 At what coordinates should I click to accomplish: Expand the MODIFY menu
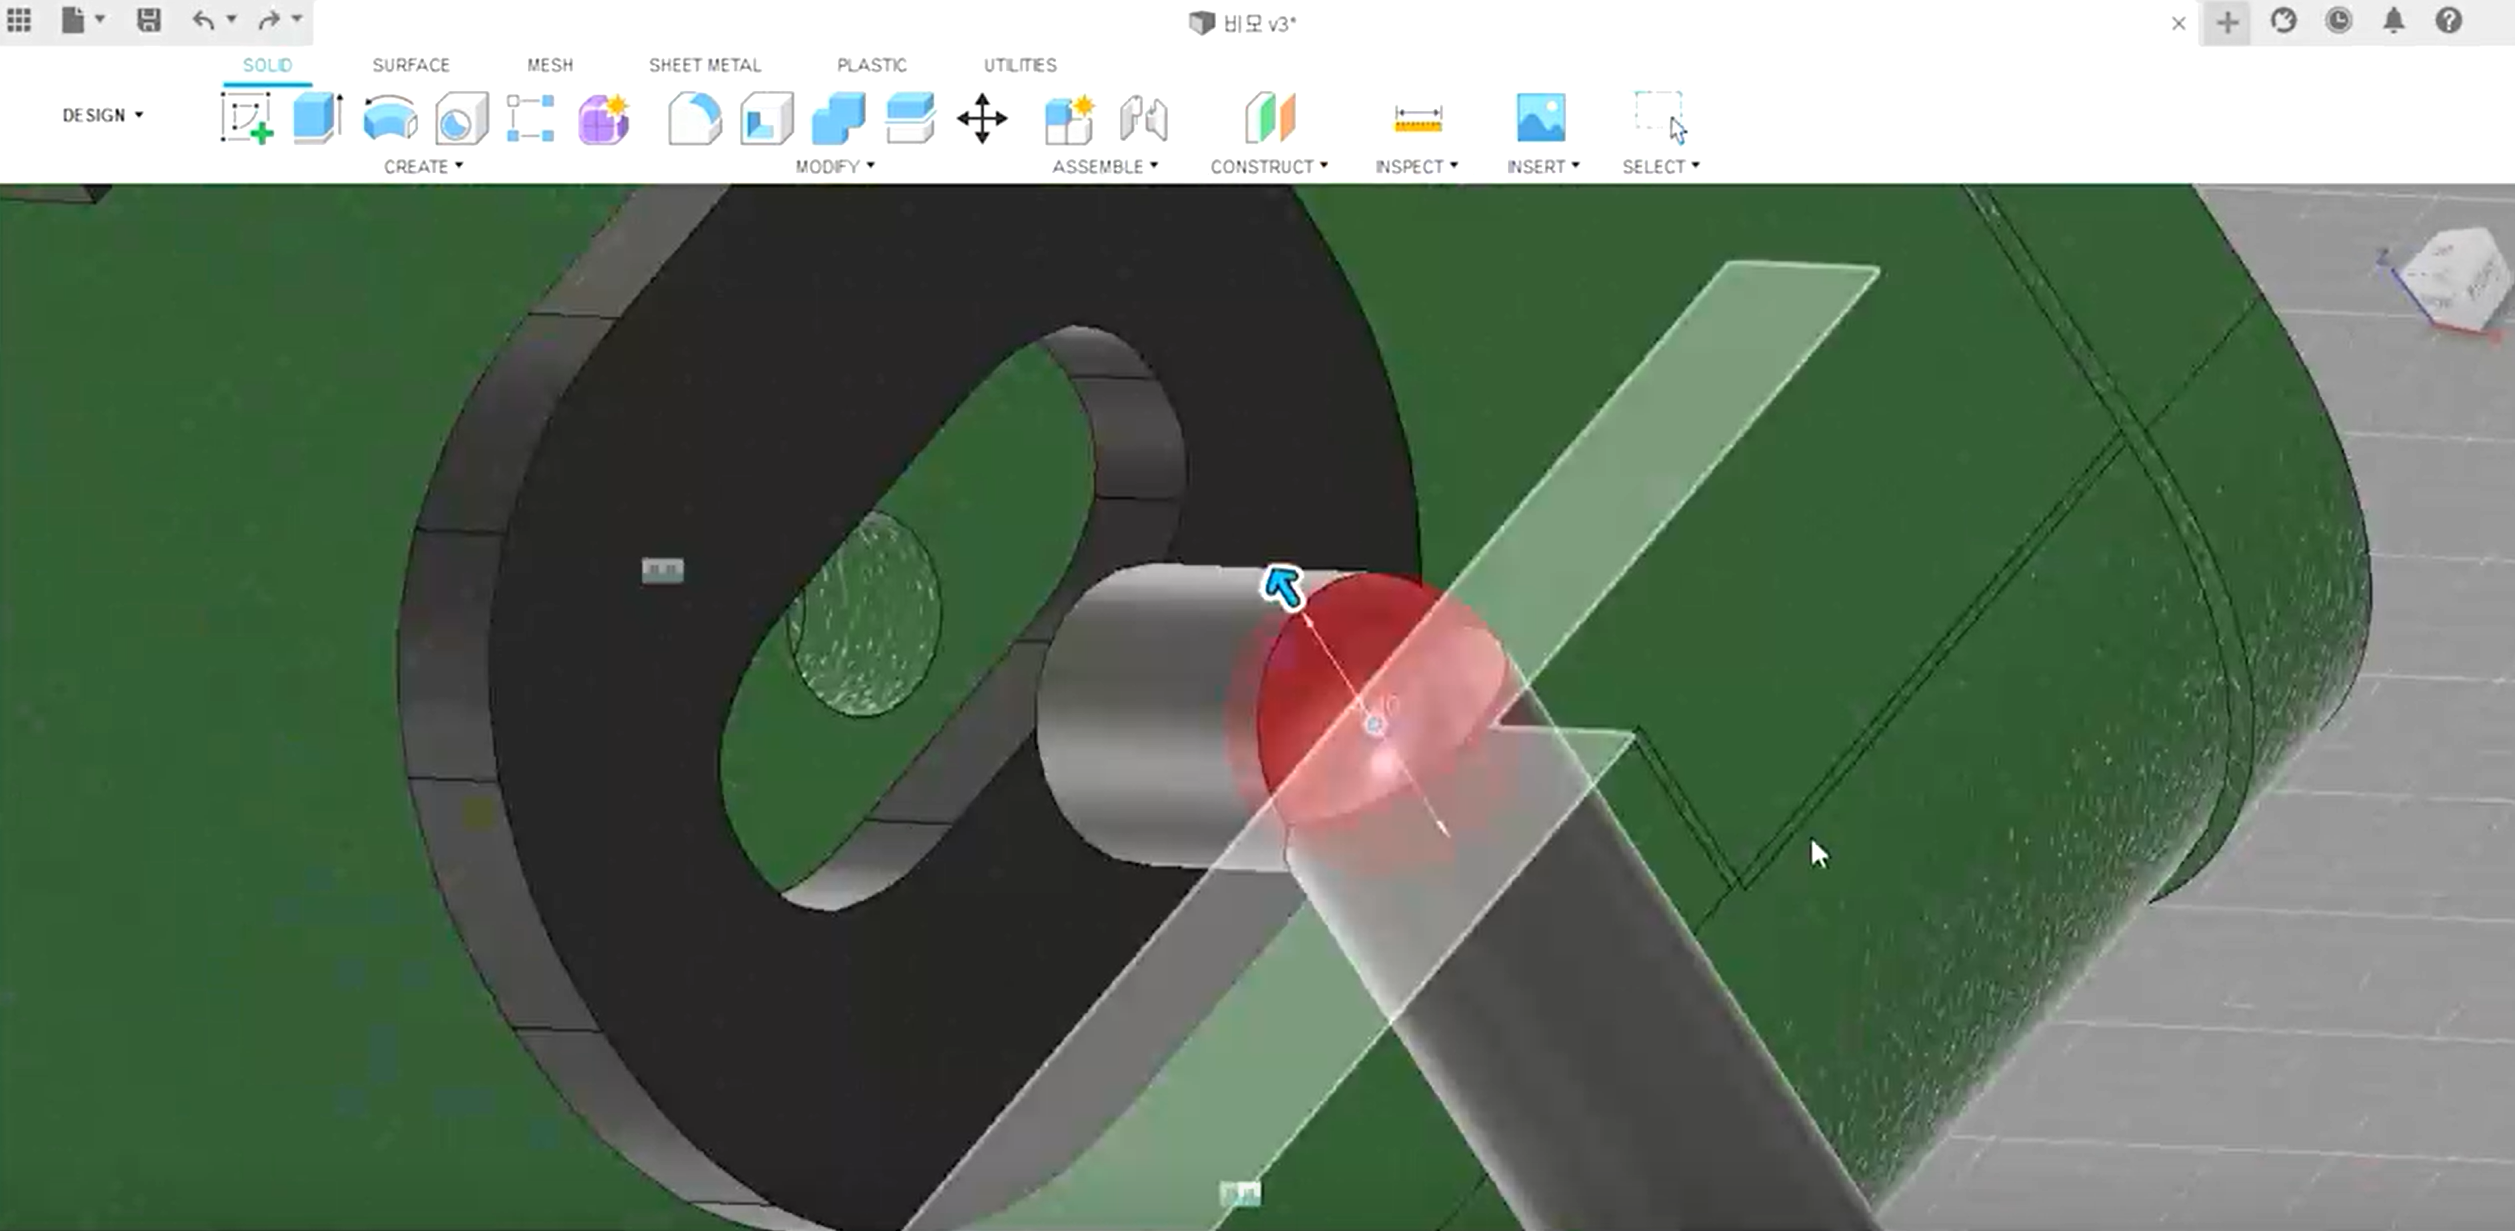pos(834,166)
